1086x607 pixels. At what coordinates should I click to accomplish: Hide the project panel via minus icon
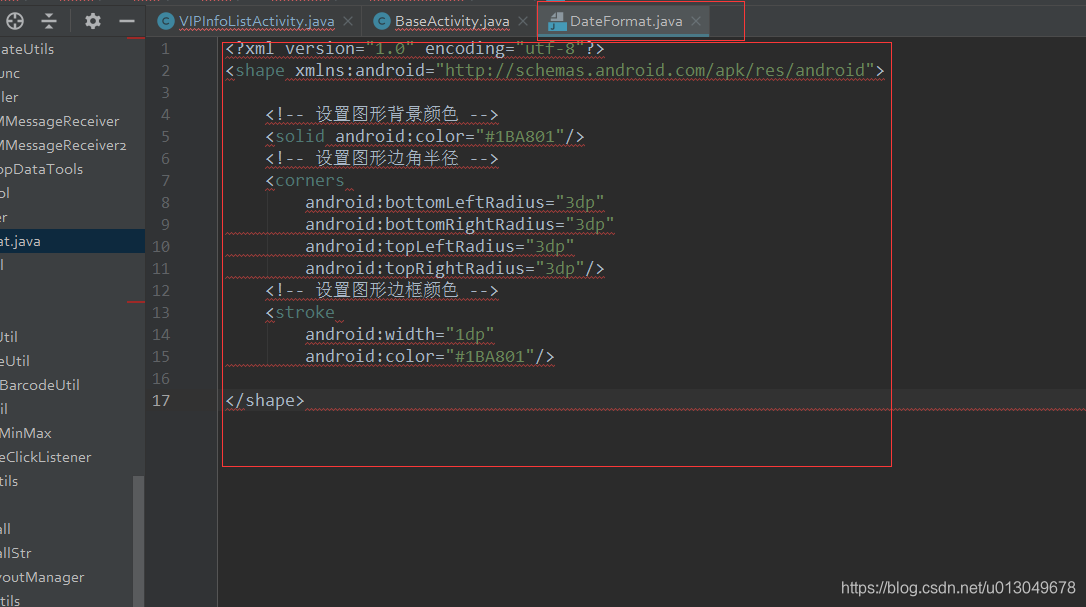[x=127, y=21]
